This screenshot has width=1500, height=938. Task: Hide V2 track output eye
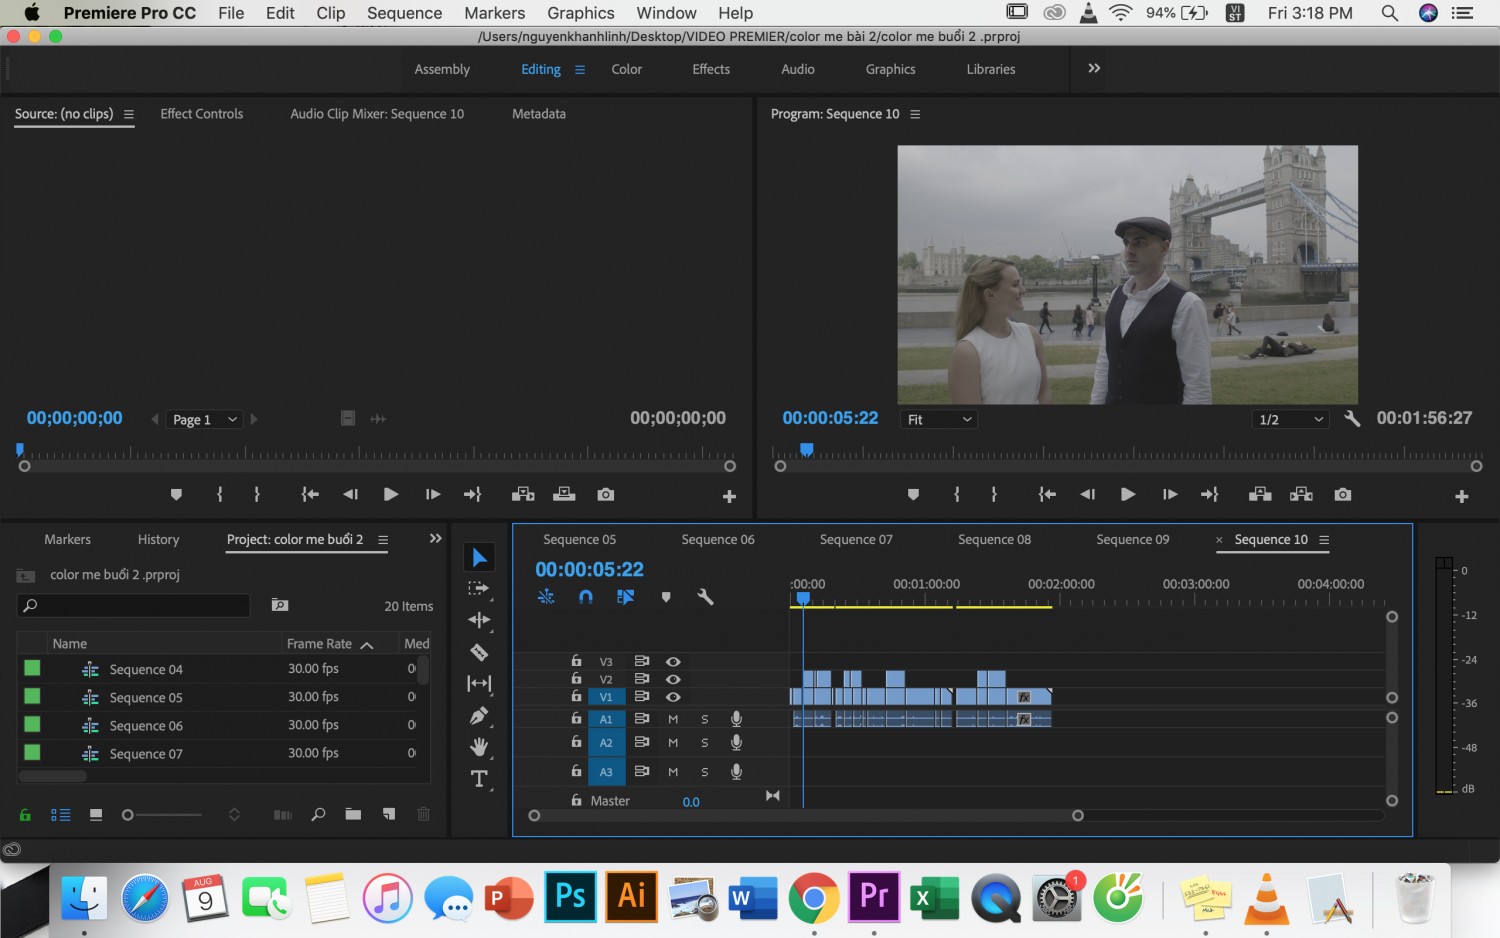click(x=673, y=679)
